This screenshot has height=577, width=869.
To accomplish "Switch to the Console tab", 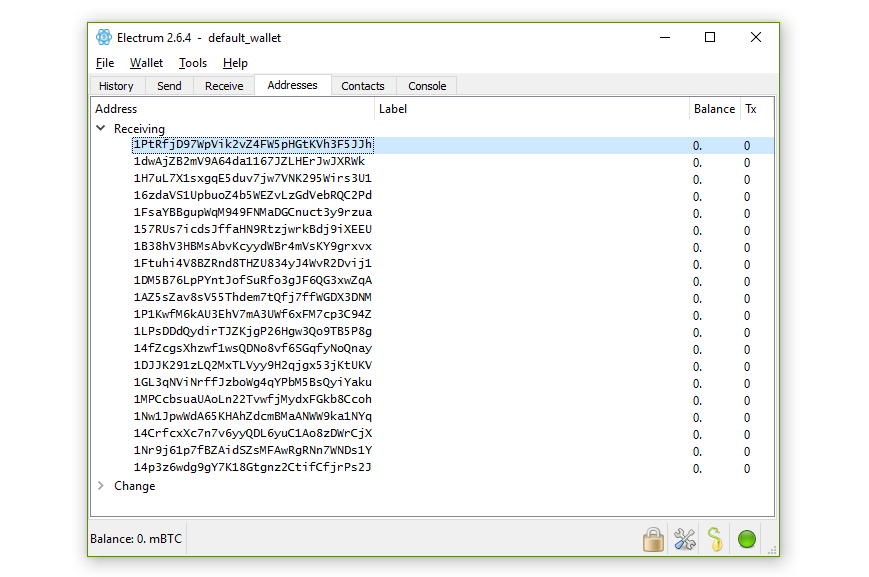I will point(427,86).
